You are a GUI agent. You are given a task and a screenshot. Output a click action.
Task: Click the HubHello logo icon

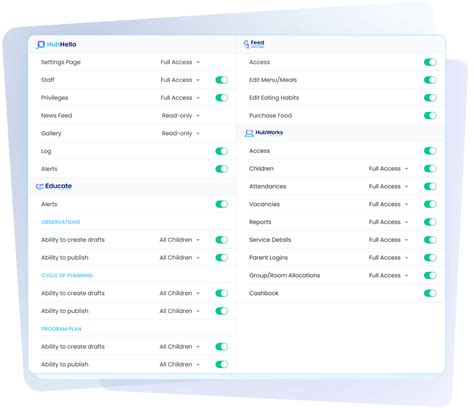[40, 45]
